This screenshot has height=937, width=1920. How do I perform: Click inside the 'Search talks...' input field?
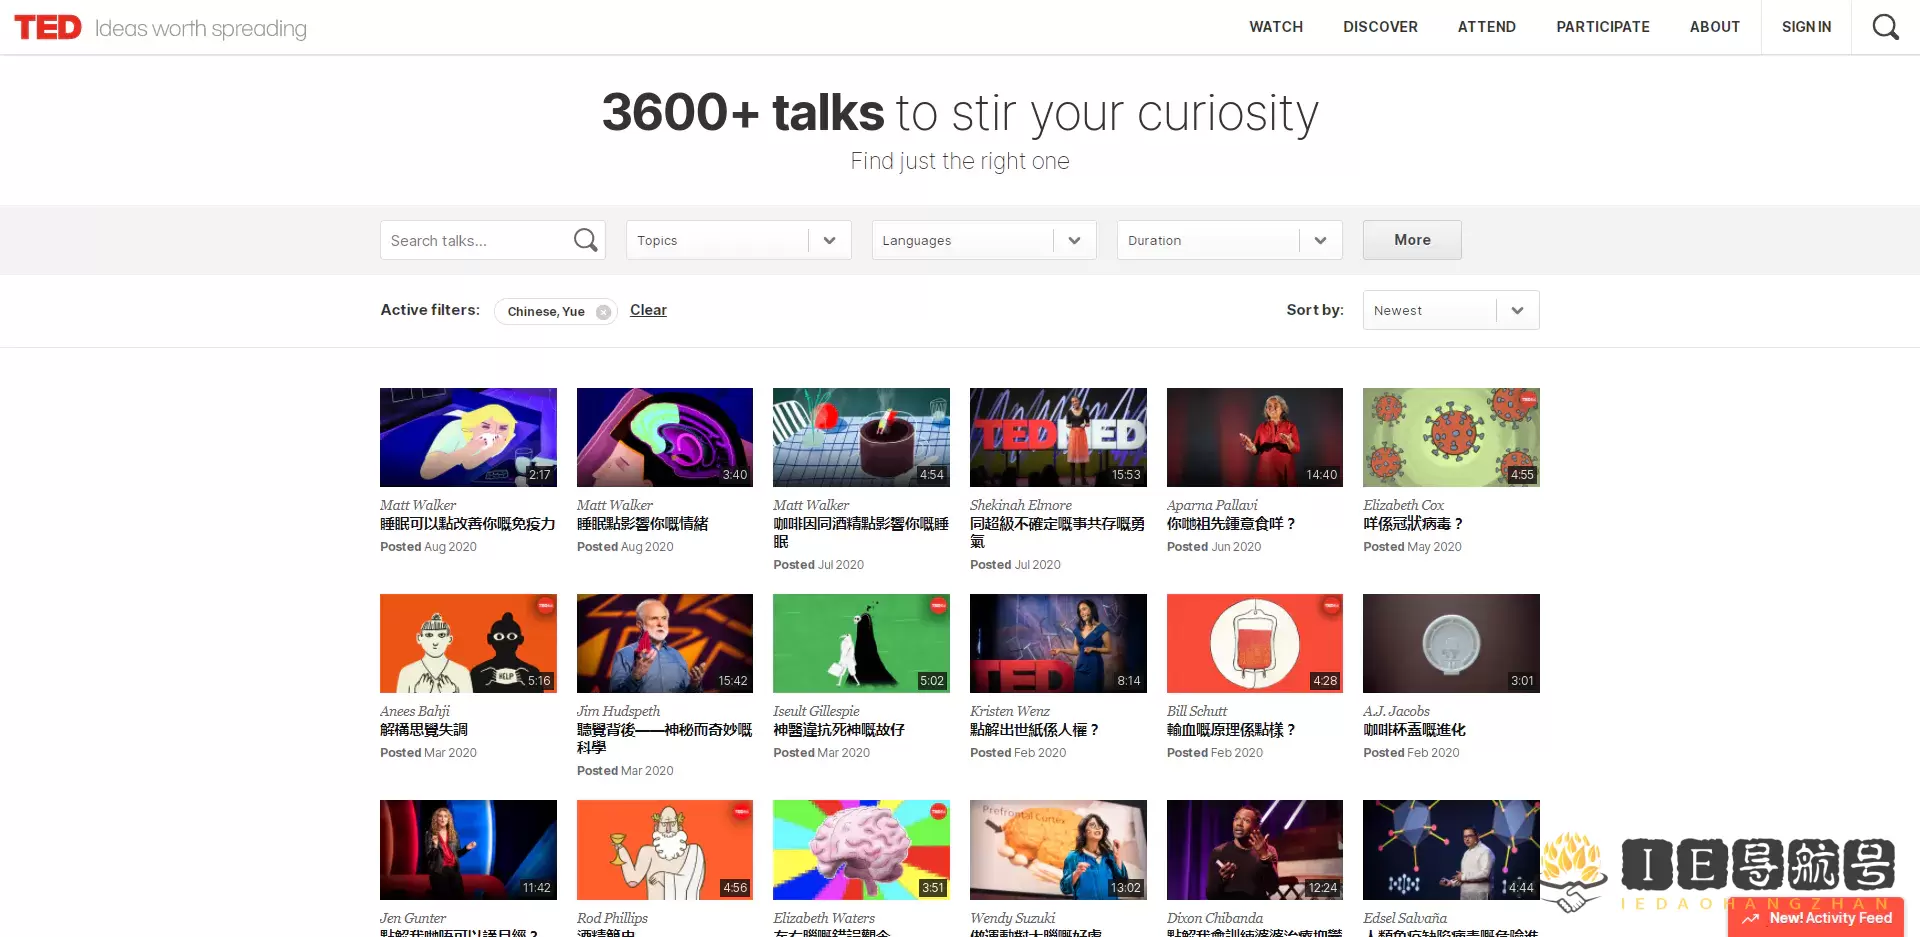[470, 240]
